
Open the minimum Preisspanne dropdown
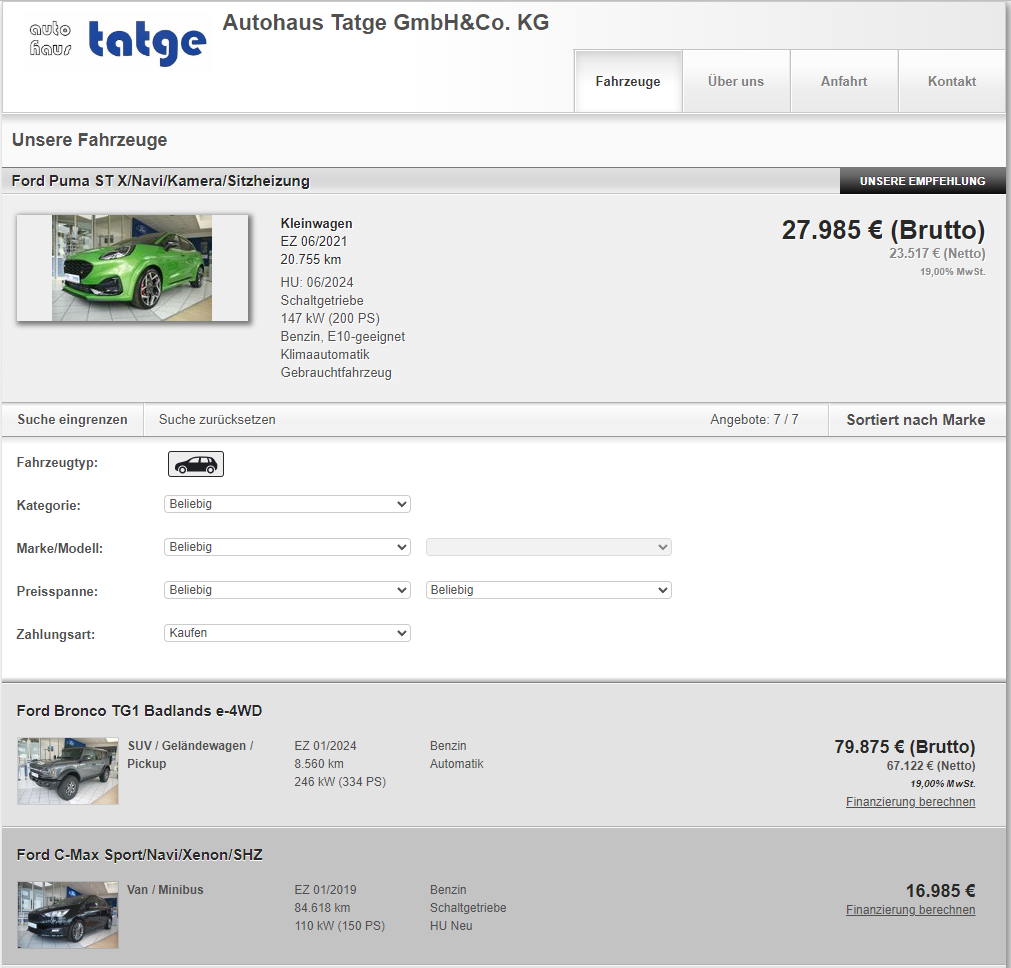point(287,591)
